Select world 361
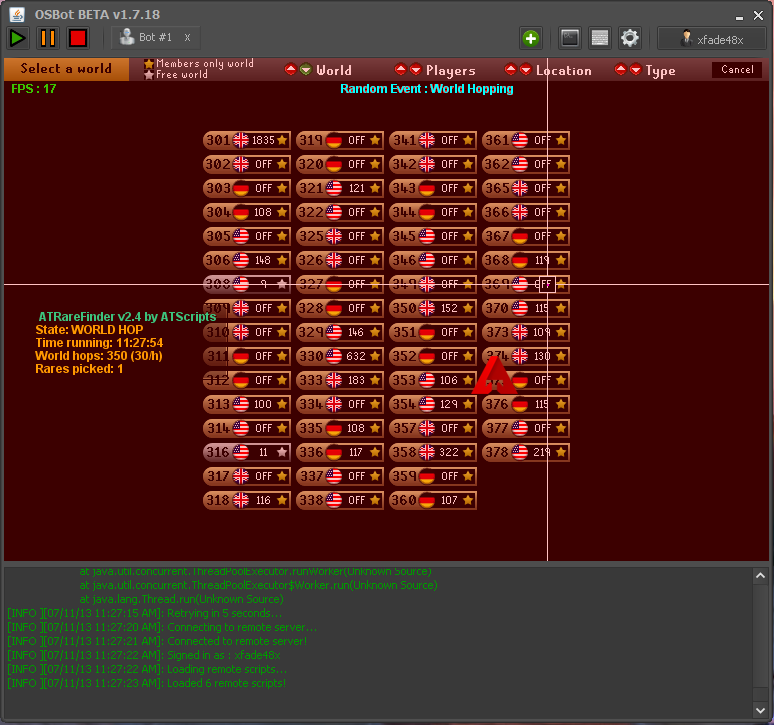 click(526, 140)
